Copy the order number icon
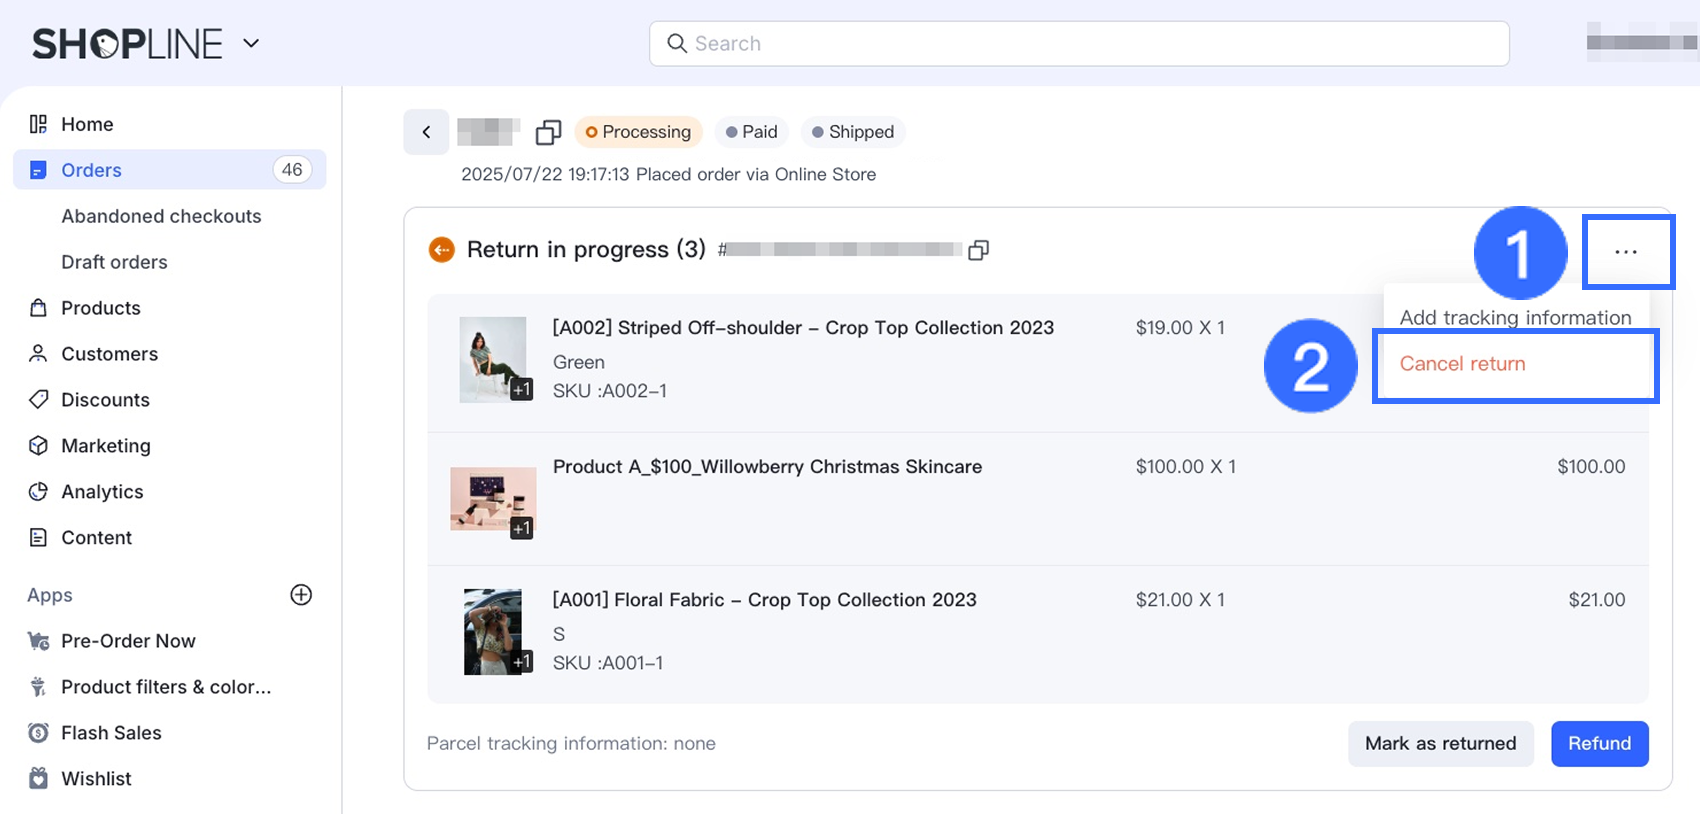 tap(548, 132)
